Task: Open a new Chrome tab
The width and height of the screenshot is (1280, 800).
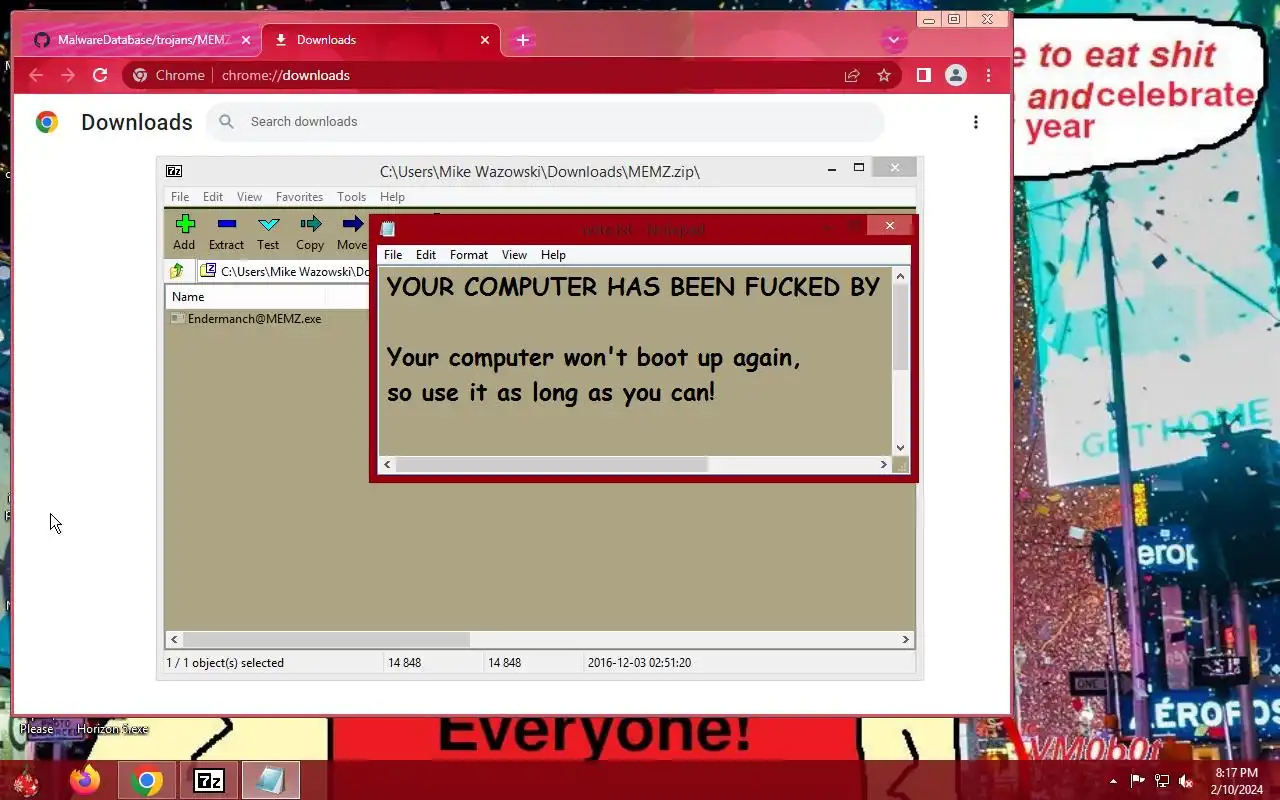Action: coord(522,40)
